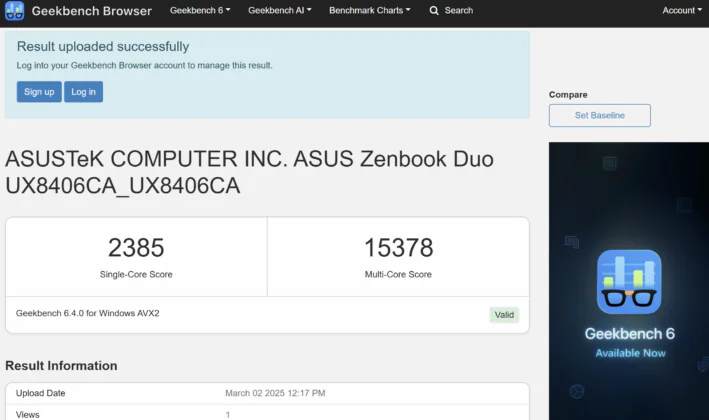Select the 15378 multi-core score
This screenshot has width=709, height=420.
coord(398,248)
